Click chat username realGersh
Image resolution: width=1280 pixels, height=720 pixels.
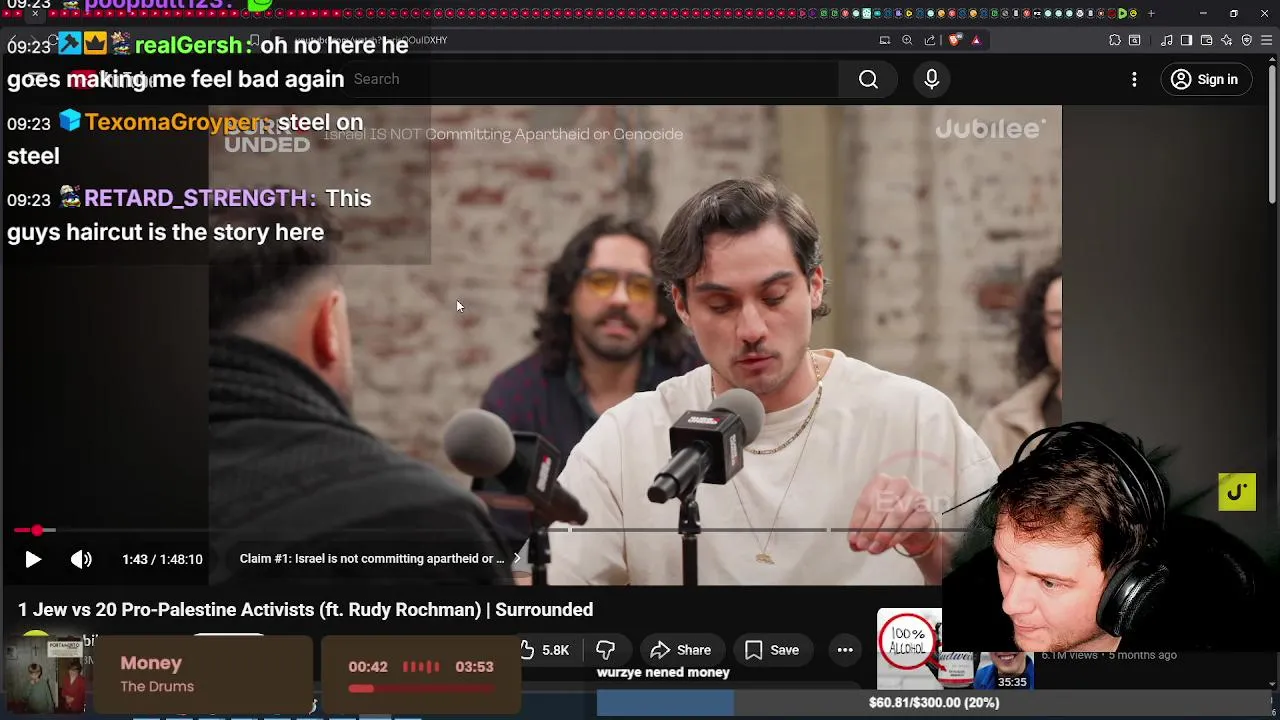click(x=188, y=45)
